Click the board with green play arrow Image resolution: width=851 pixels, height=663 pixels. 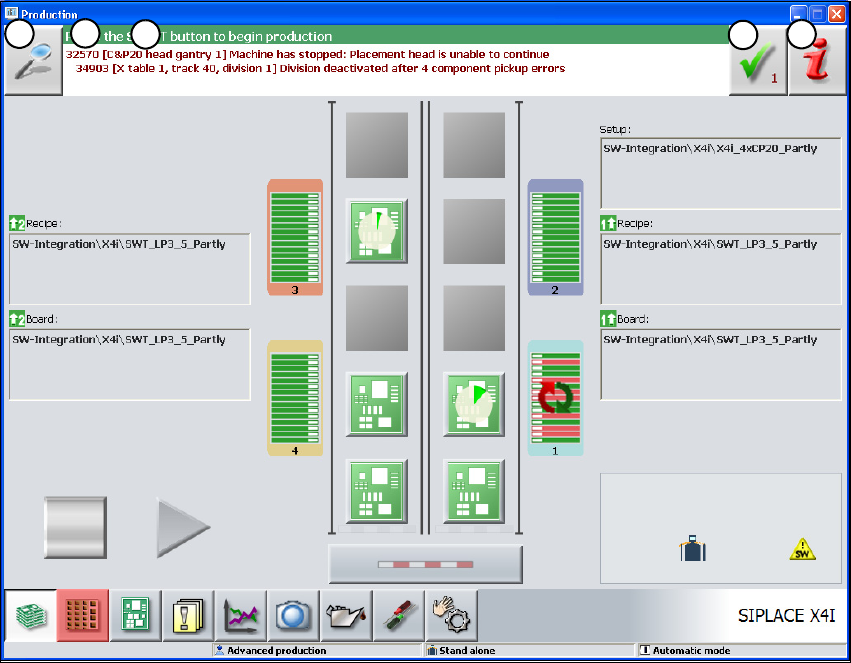(474, 404)
